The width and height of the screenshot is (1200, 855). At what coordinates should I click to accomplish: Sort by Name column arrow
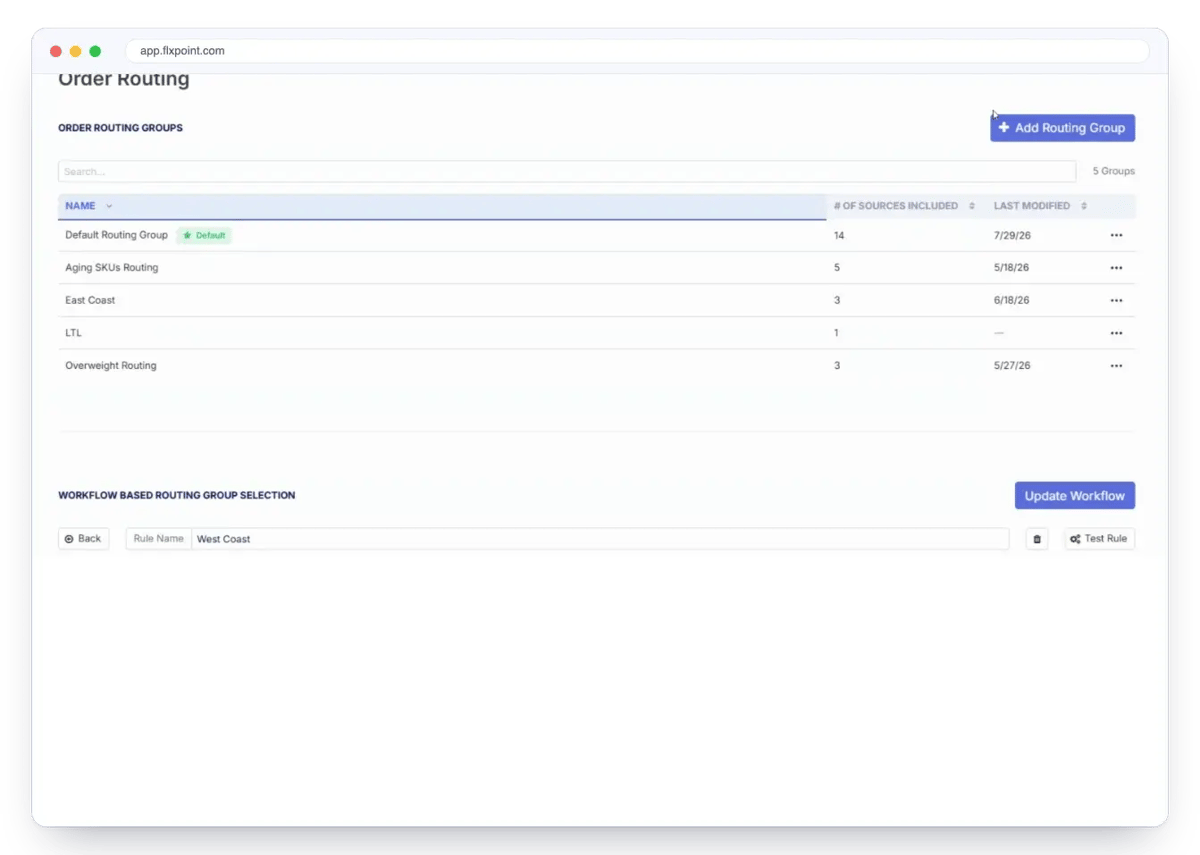click(109, 206)
